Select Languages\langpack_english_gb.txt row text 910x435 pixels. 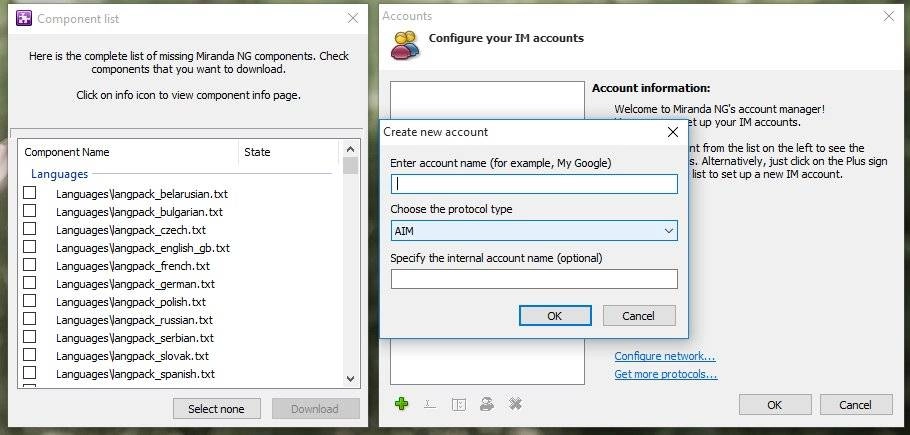[x=143, y=248]
